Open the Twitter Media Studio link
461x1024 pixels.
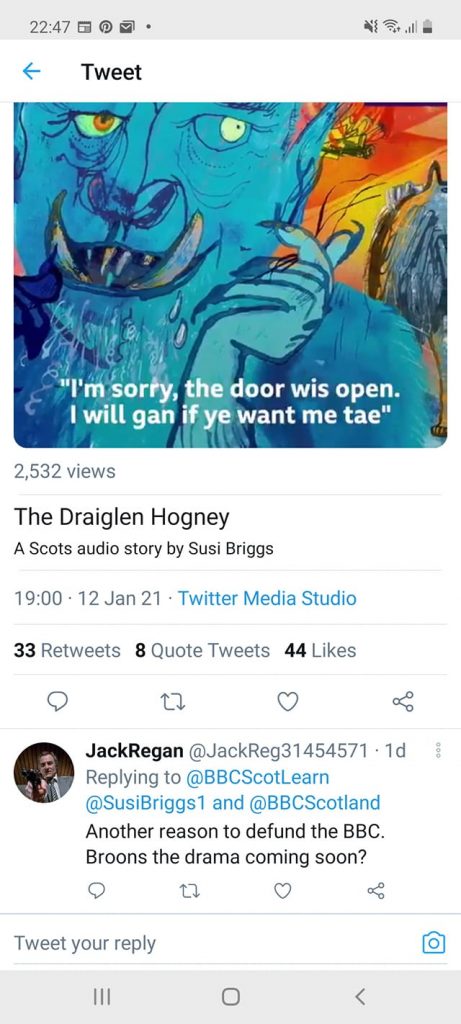[x=267, y=598]
